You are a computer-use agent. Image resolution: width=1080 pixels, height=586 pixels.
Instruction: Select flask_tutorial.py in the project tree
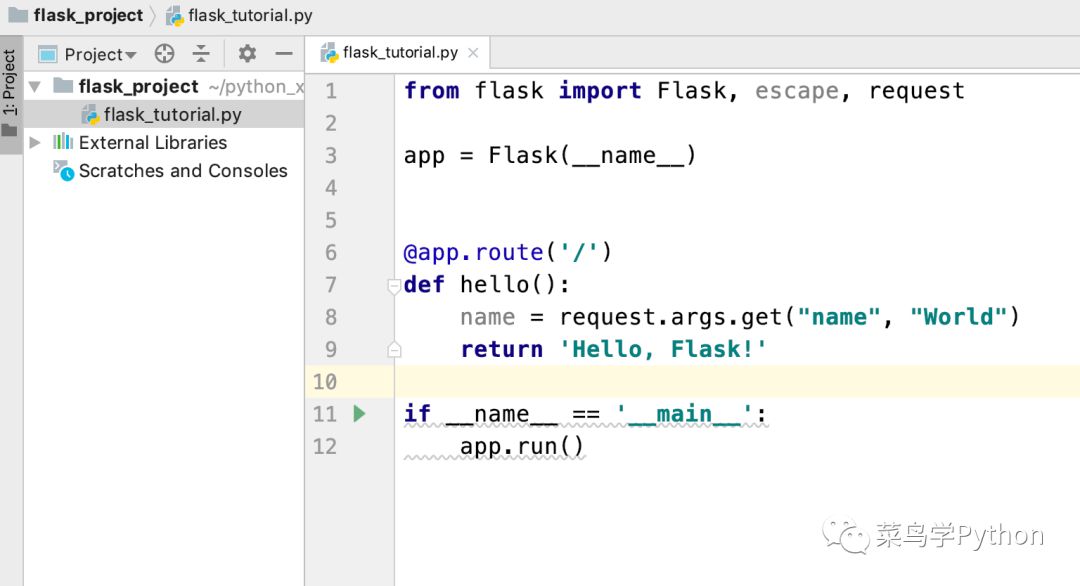[x=172, y=115]
